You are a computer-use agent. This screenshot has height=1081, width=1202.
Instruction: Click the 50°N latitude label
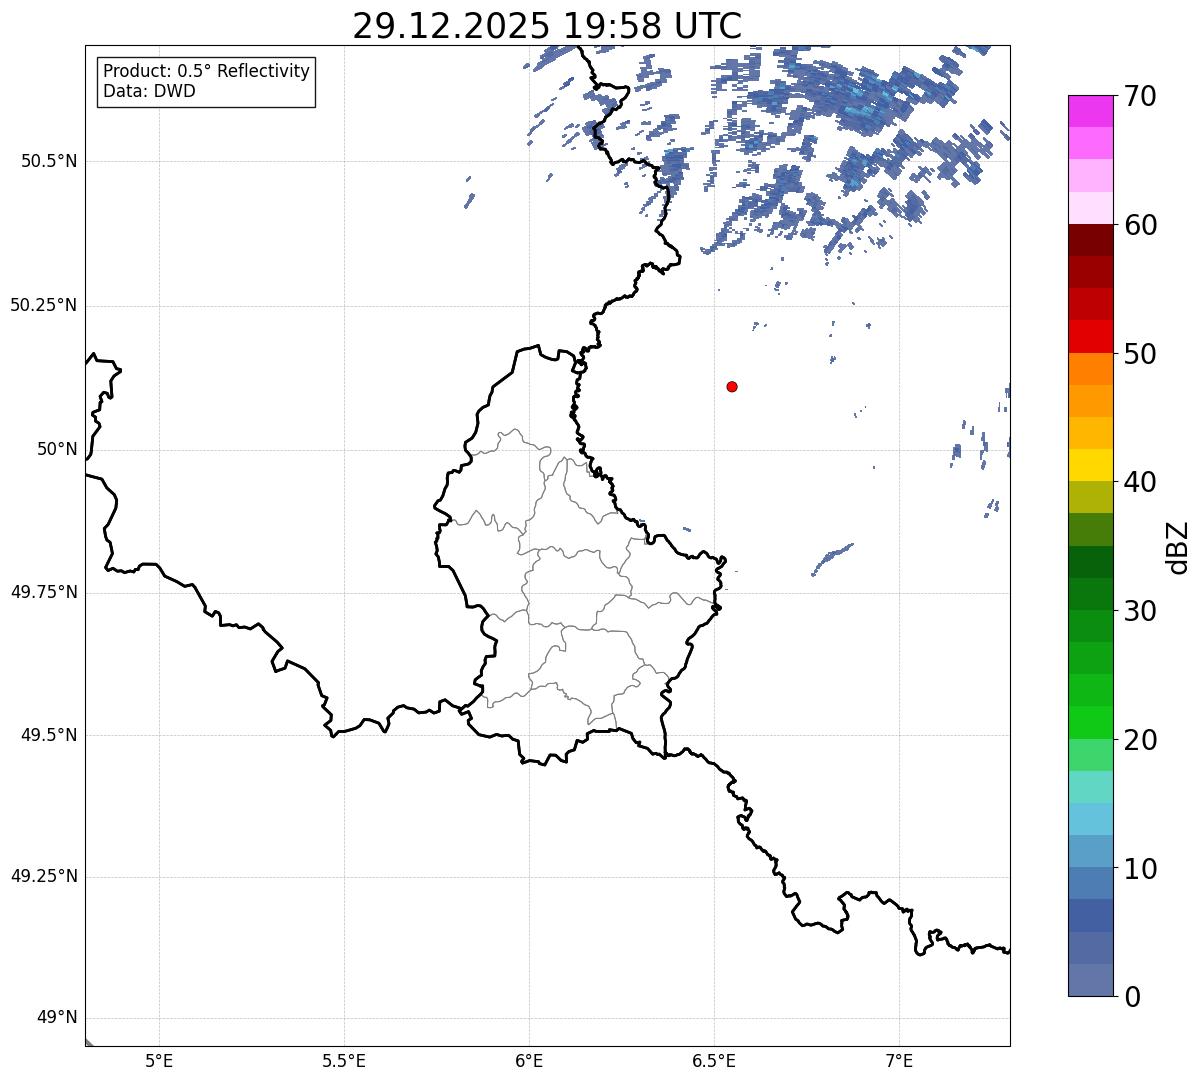tap(57, 449)
